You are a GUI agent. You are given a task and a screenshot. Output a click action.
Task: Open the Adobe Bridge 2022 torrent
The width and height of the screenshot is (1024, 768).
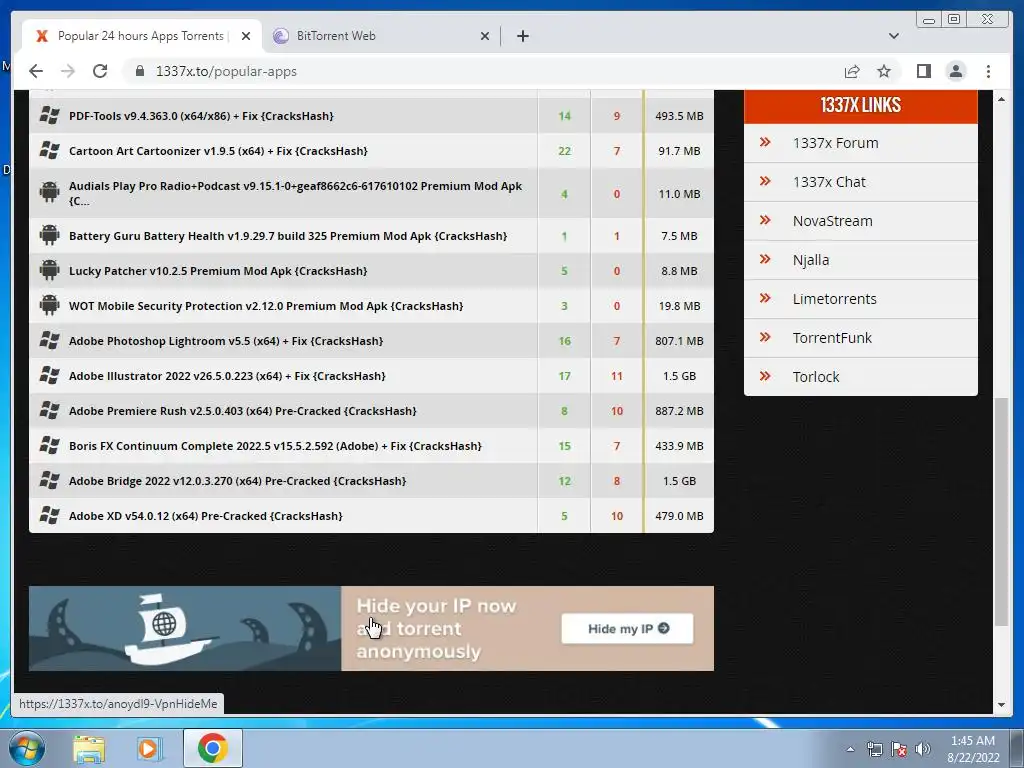pyautogui.click(x=237, y=481)
